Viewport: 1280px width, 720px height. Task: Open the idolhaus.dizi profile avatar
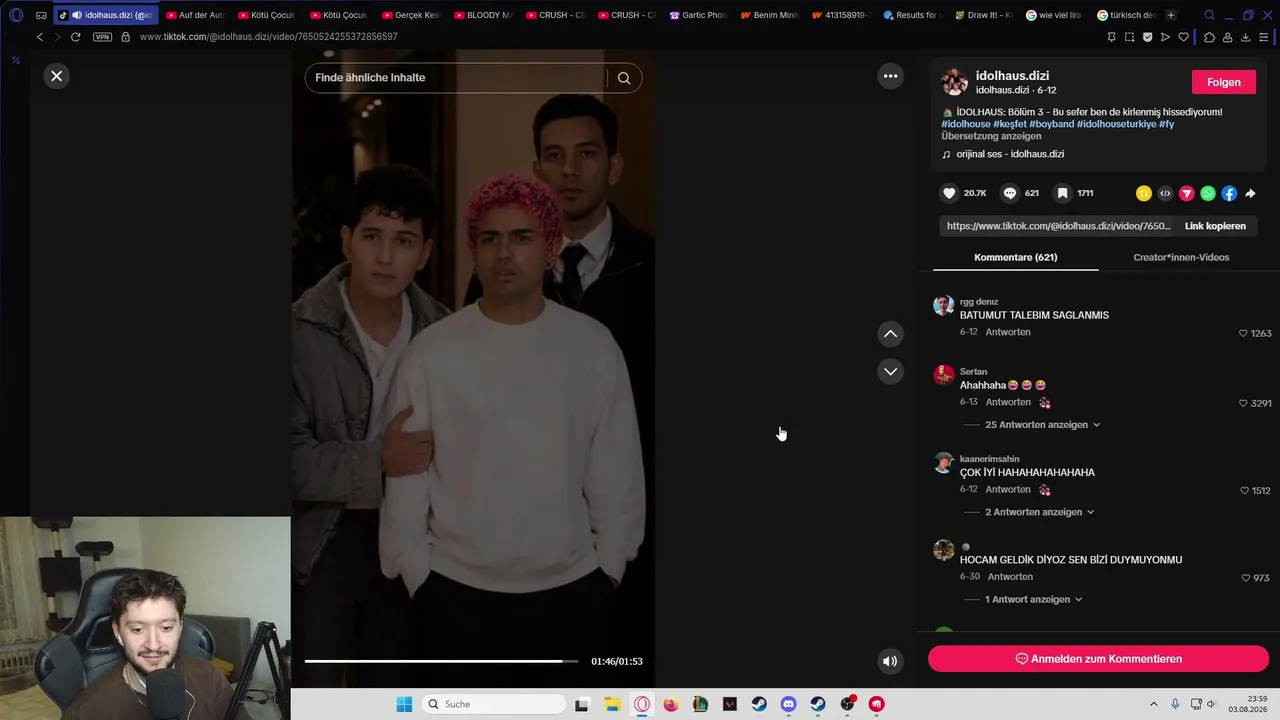[955, 82]
